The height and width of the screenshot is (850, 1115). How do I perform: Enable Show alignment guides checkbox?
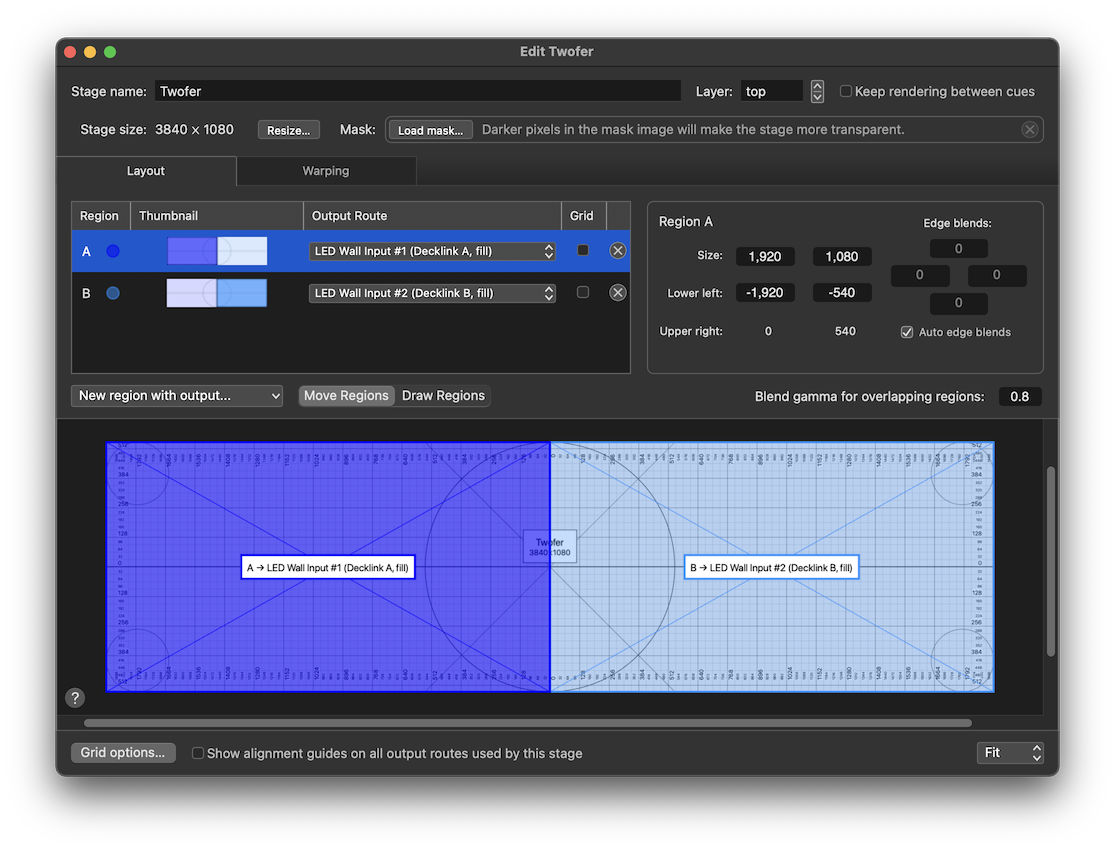tap(198, 753)
